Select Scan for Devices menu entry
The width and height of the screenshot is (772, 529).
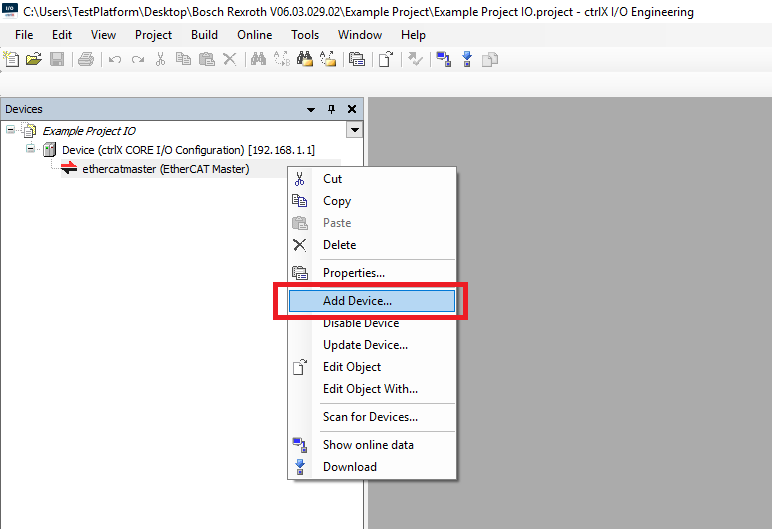point(370,417)
